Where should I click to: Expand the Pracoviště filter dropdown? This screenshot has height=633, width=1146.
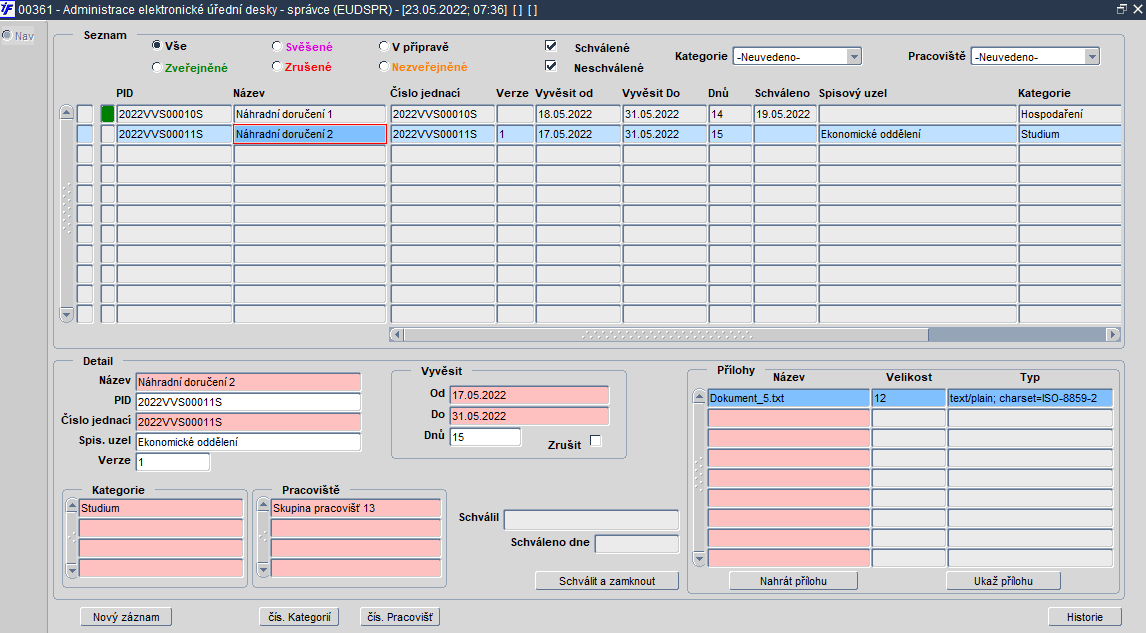pyautogui.click(x=1091, y=56)
